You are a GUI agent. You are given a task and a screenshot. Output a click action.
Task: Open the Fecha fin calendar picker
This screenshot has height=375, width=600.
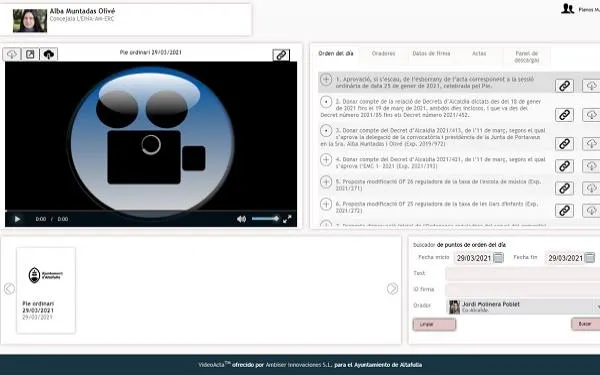point(590,258)
